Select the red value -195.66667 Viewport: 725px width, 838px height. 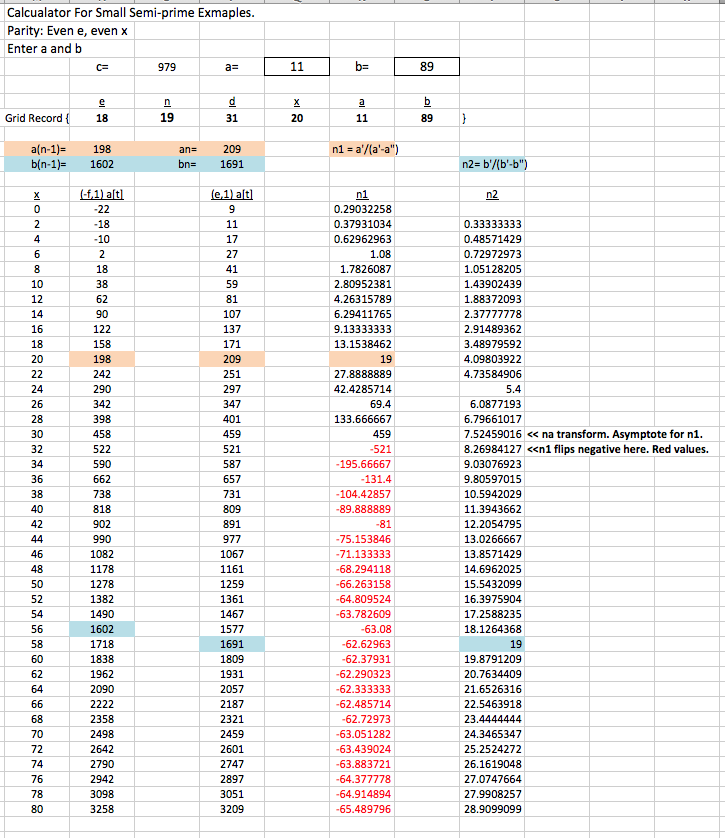[362, 464]
